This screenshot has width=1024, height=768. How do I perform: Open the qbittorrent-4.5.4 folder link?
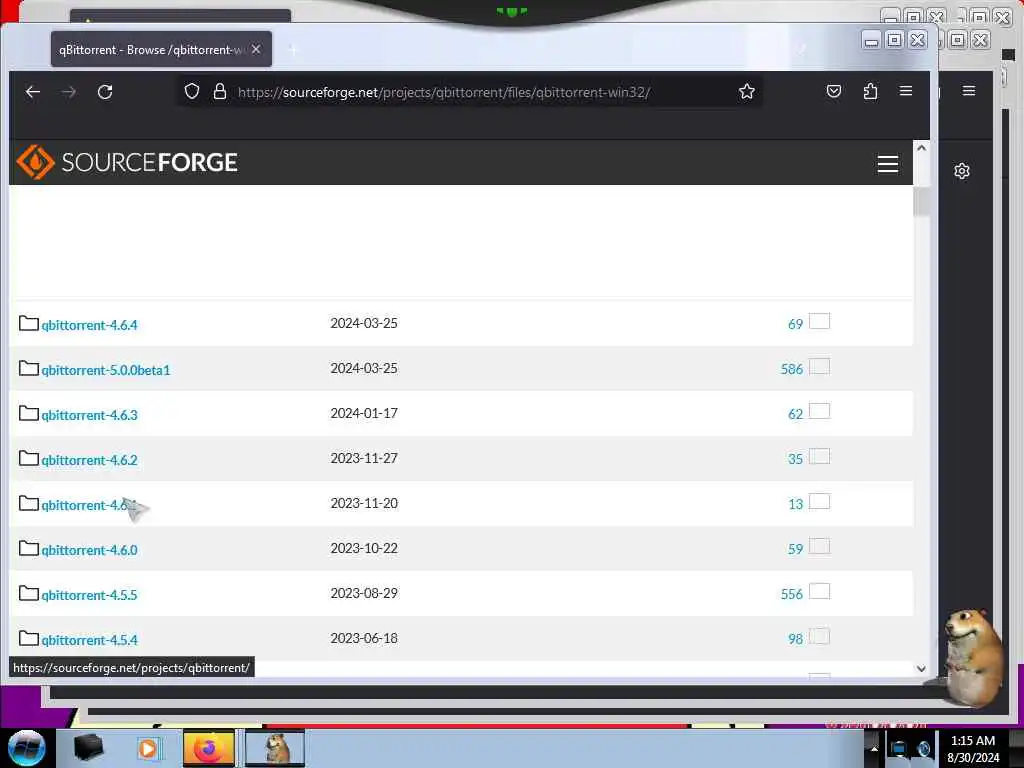[x=89, y=641]
